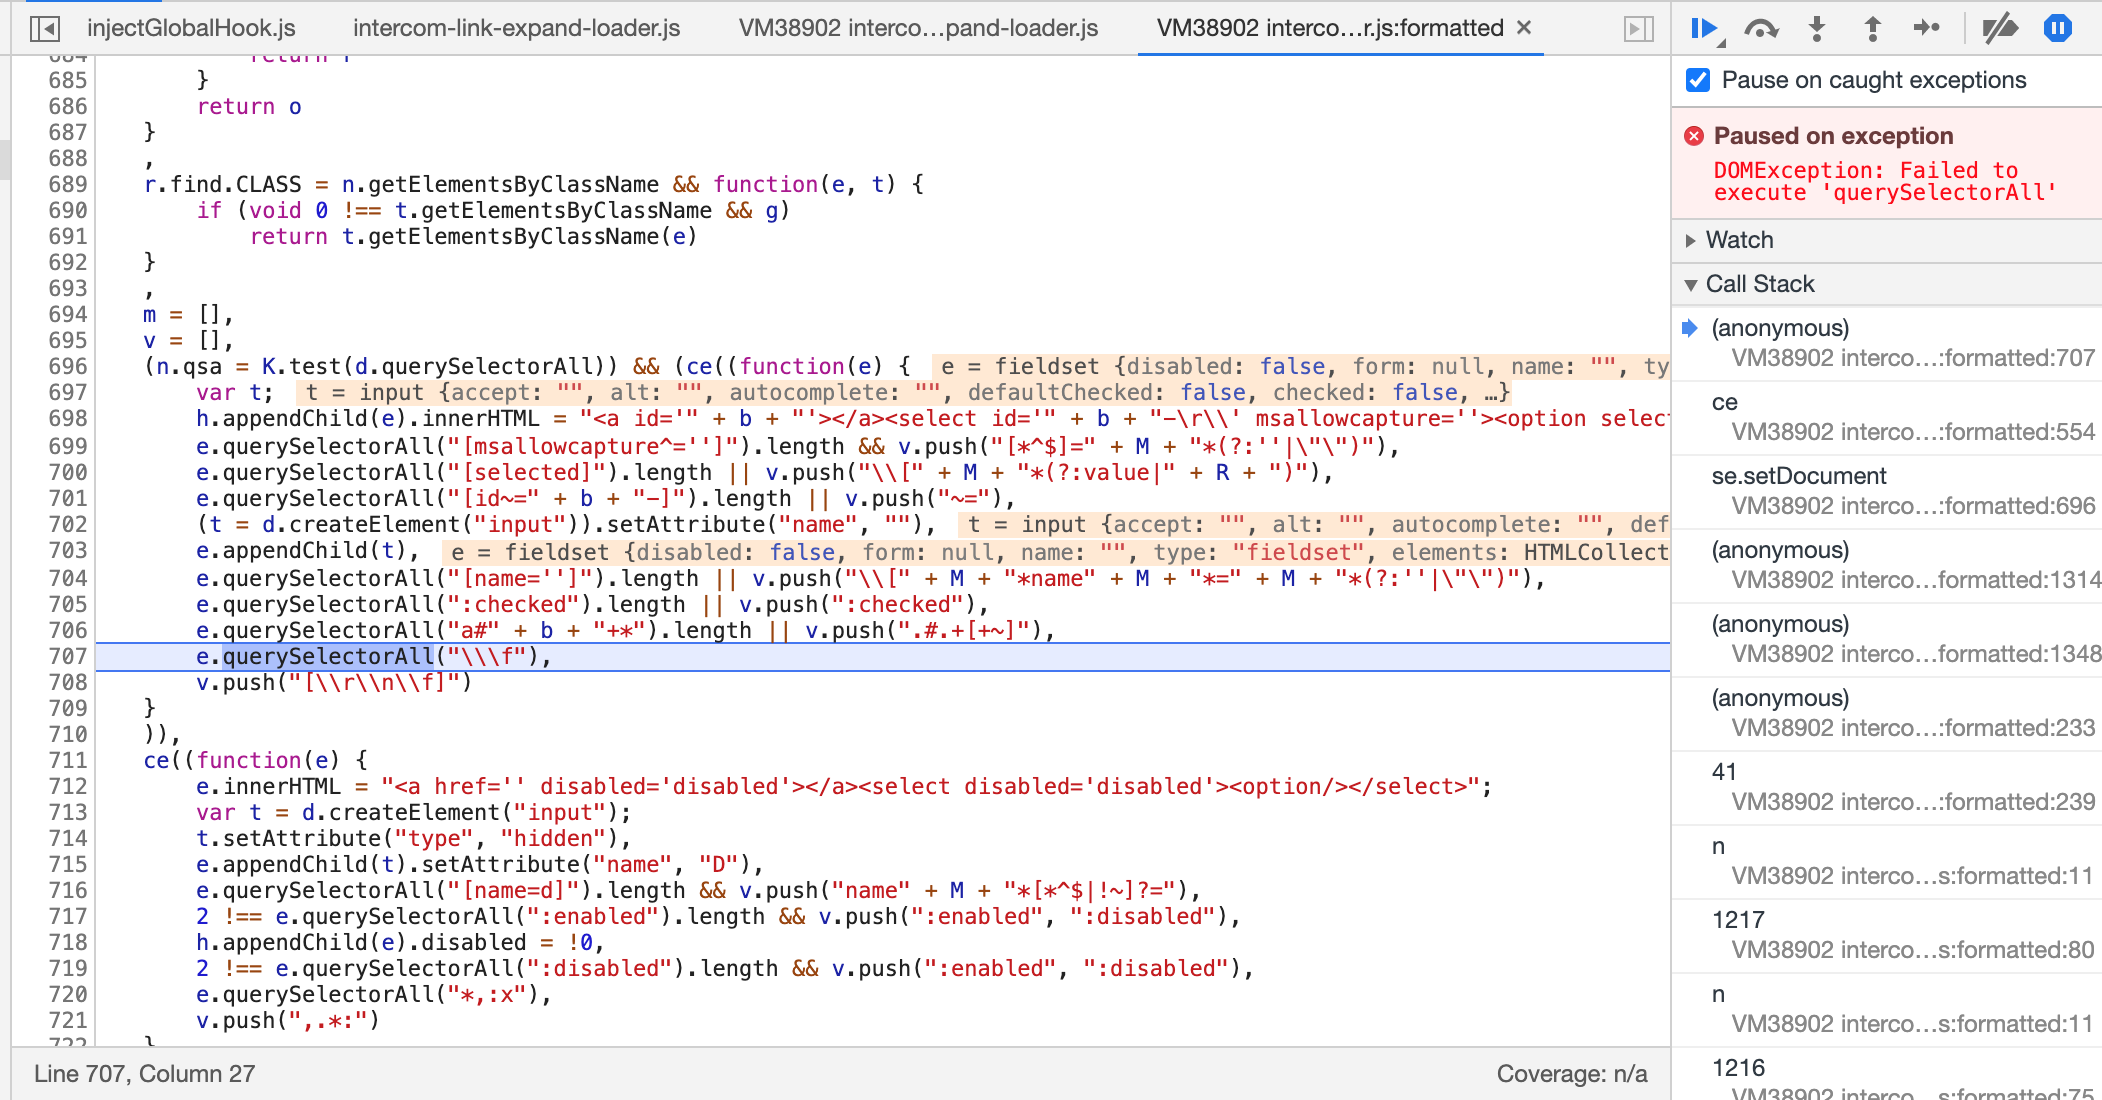Uncheck Pause on caught exceptions

[x=1696, y=79]
